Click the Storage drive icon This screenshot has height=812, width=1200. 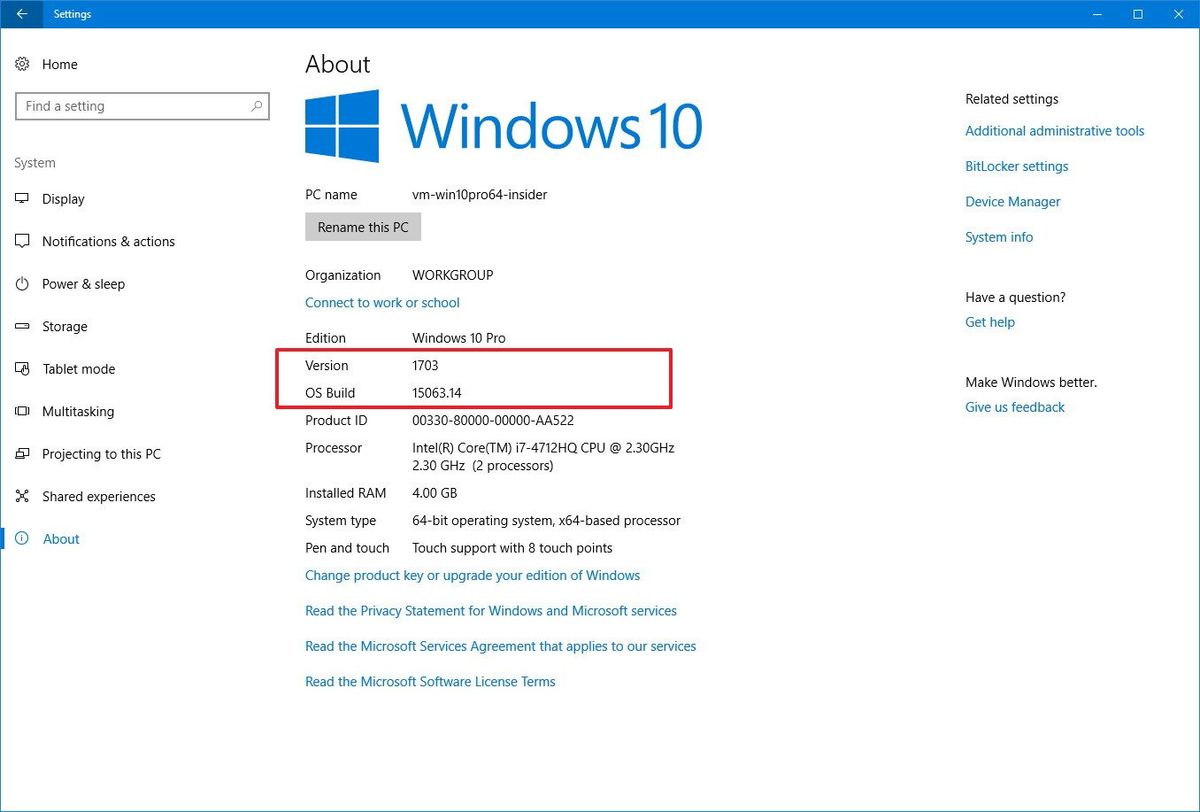22,326
